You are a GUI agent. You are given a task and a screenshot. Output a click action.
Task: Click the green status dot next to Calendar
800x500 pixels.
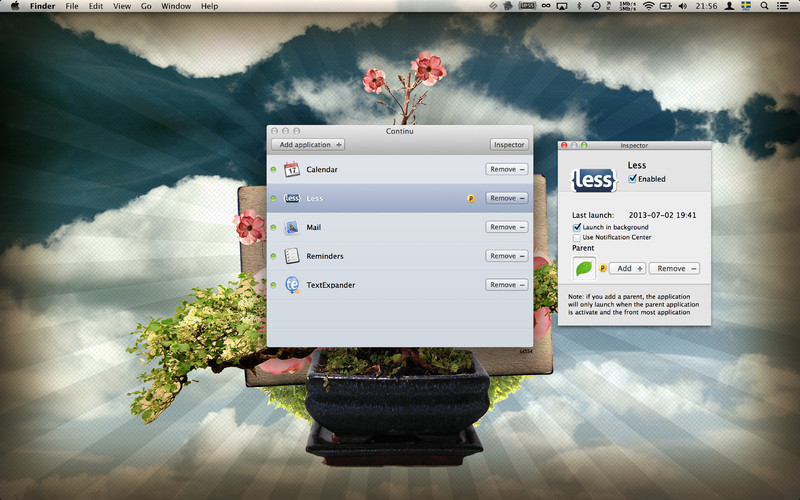click(x=273, y=169)
